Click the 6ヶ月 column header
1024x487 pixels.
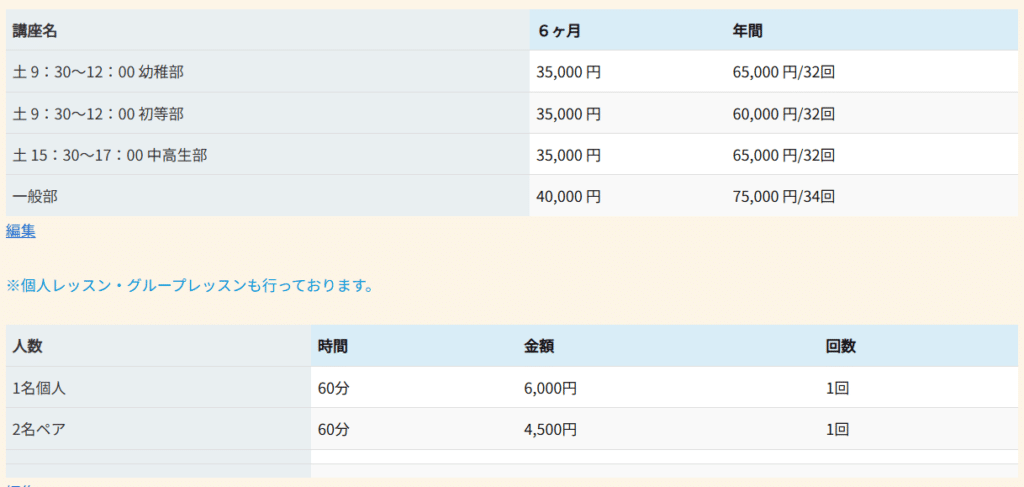(x=559, y=31)
